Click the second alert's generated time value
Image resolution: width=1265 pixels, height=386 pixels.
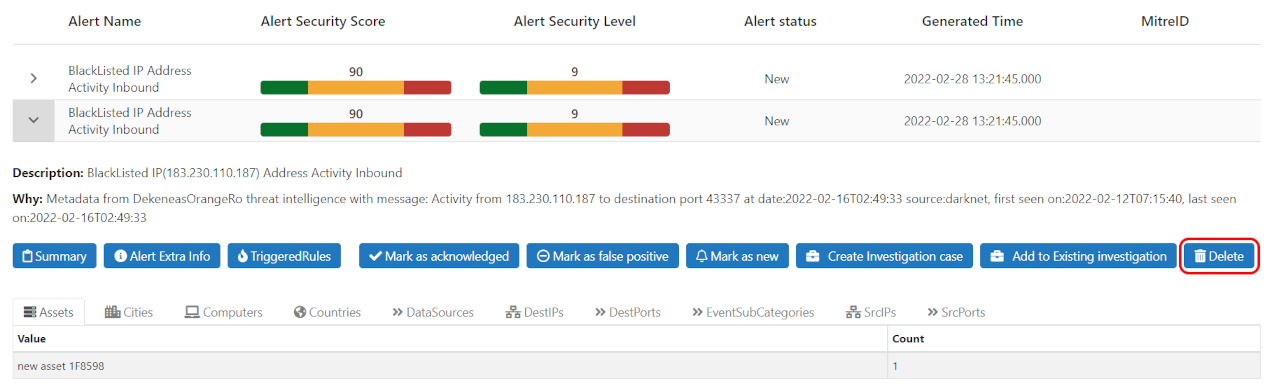973,121
